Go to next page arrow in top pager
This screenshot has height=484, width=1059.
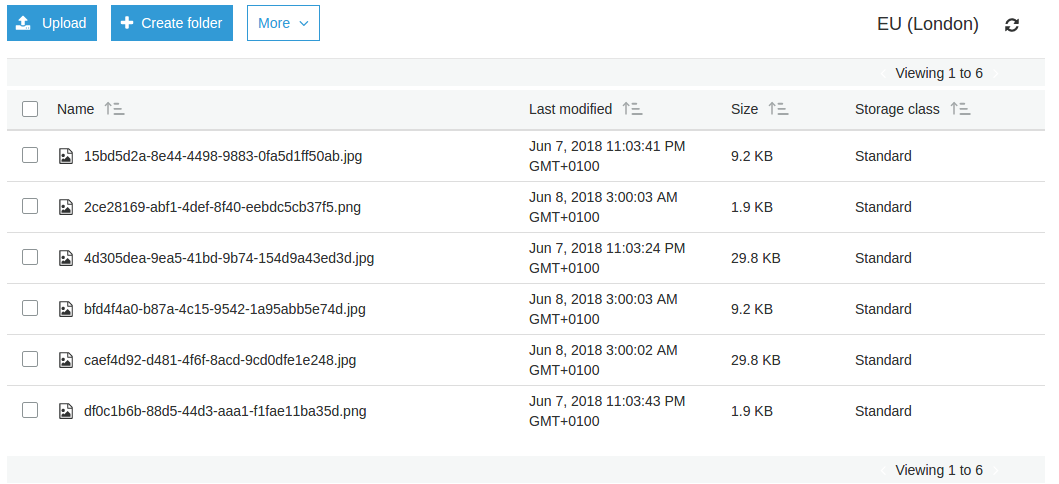tap(996, 74)
